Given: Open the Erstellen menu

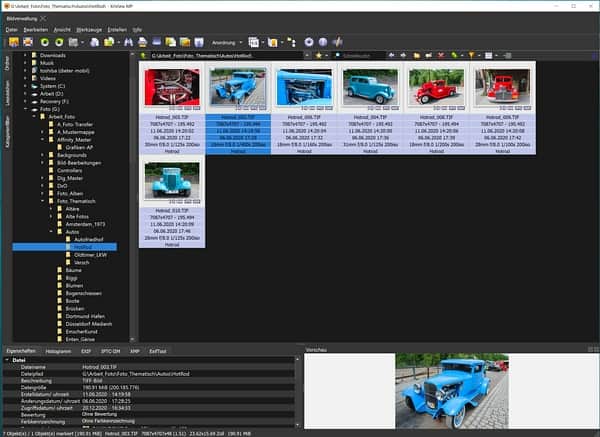Looking at the screenshot, I should click(x=117, y=30).
